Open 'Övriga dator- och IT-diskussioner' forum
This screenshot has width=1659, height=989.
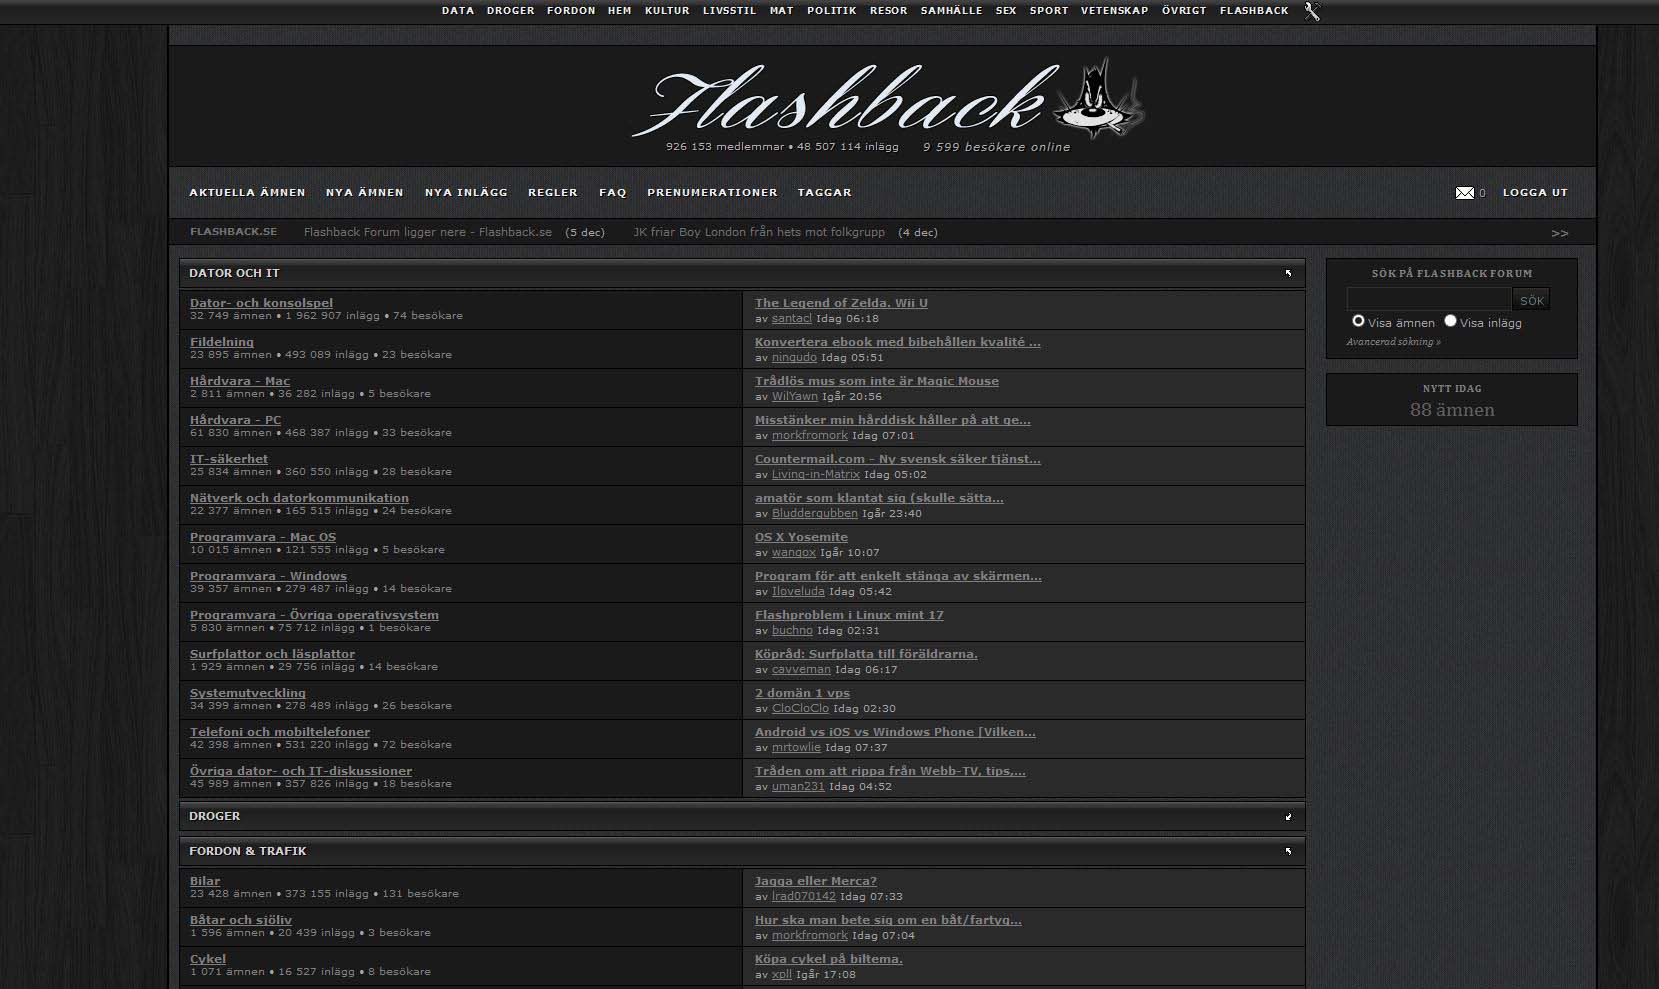(x=301, y=771)
